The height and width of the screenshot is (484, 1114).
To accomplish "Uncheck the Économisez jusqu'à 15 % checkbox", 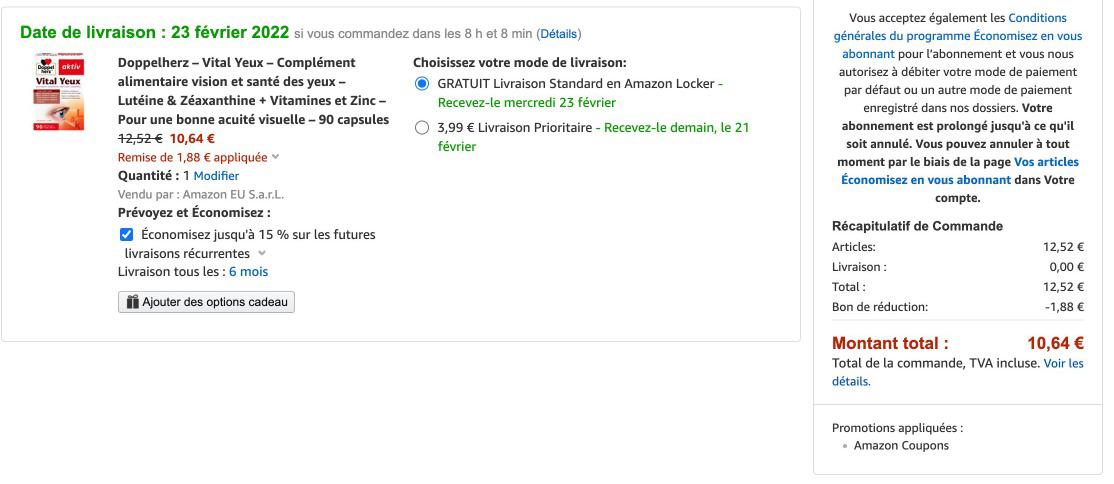I will point(126,235).
